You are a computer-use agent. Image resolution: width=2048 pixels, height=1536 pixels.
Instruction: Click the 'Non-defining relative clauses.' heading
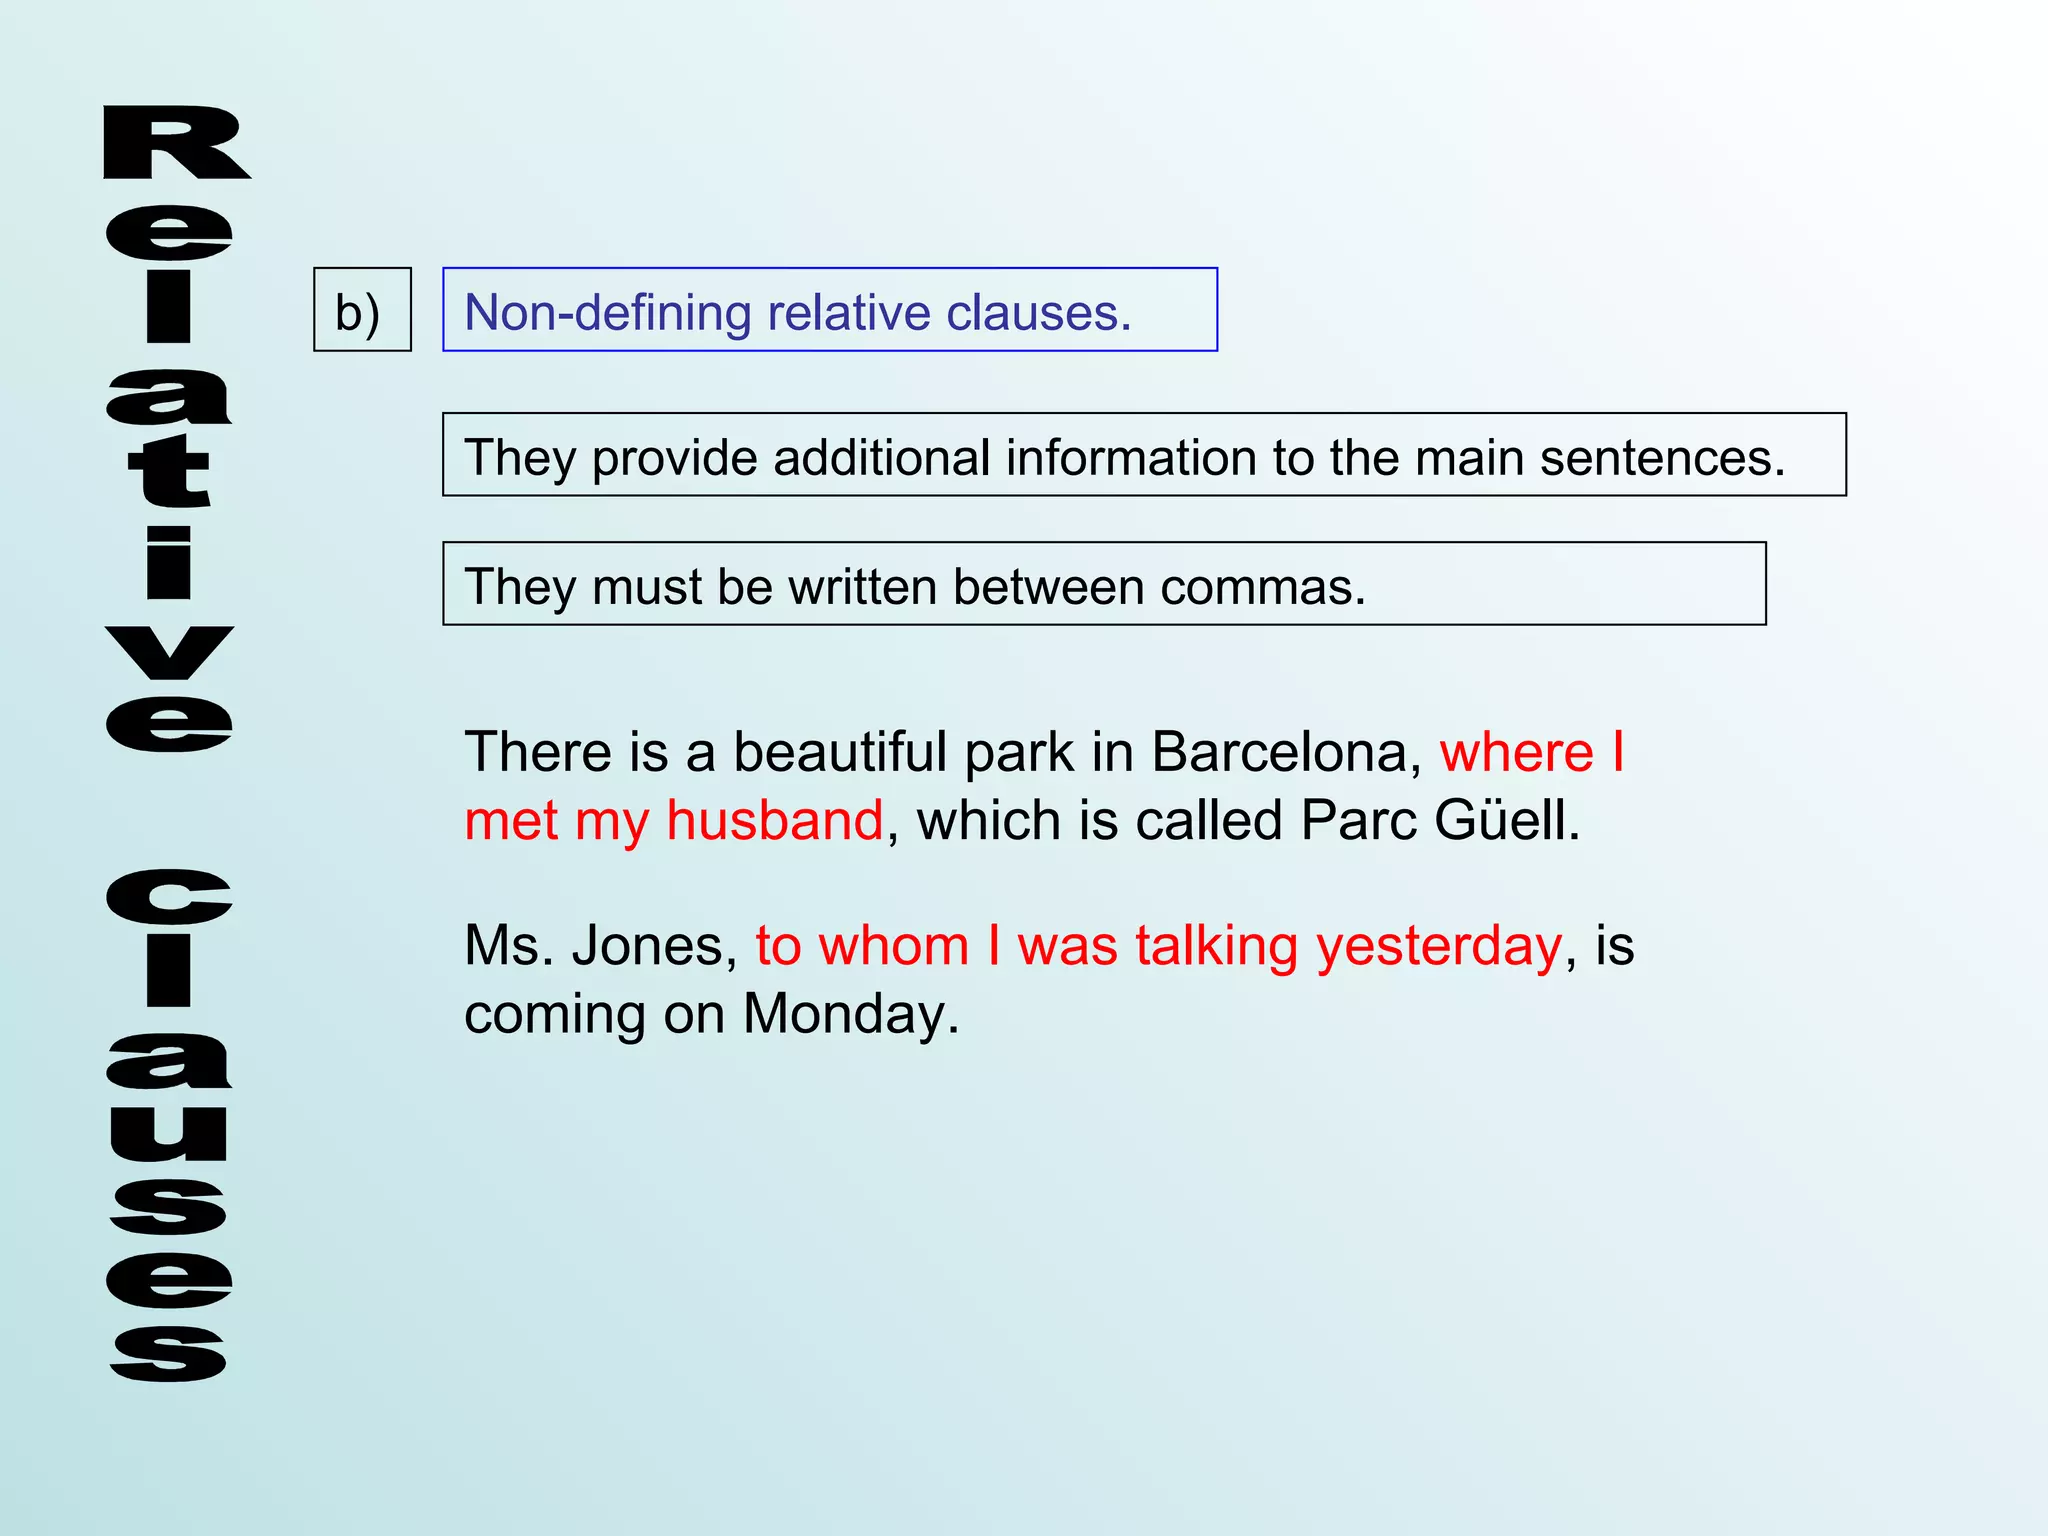[x=830, y=310]
